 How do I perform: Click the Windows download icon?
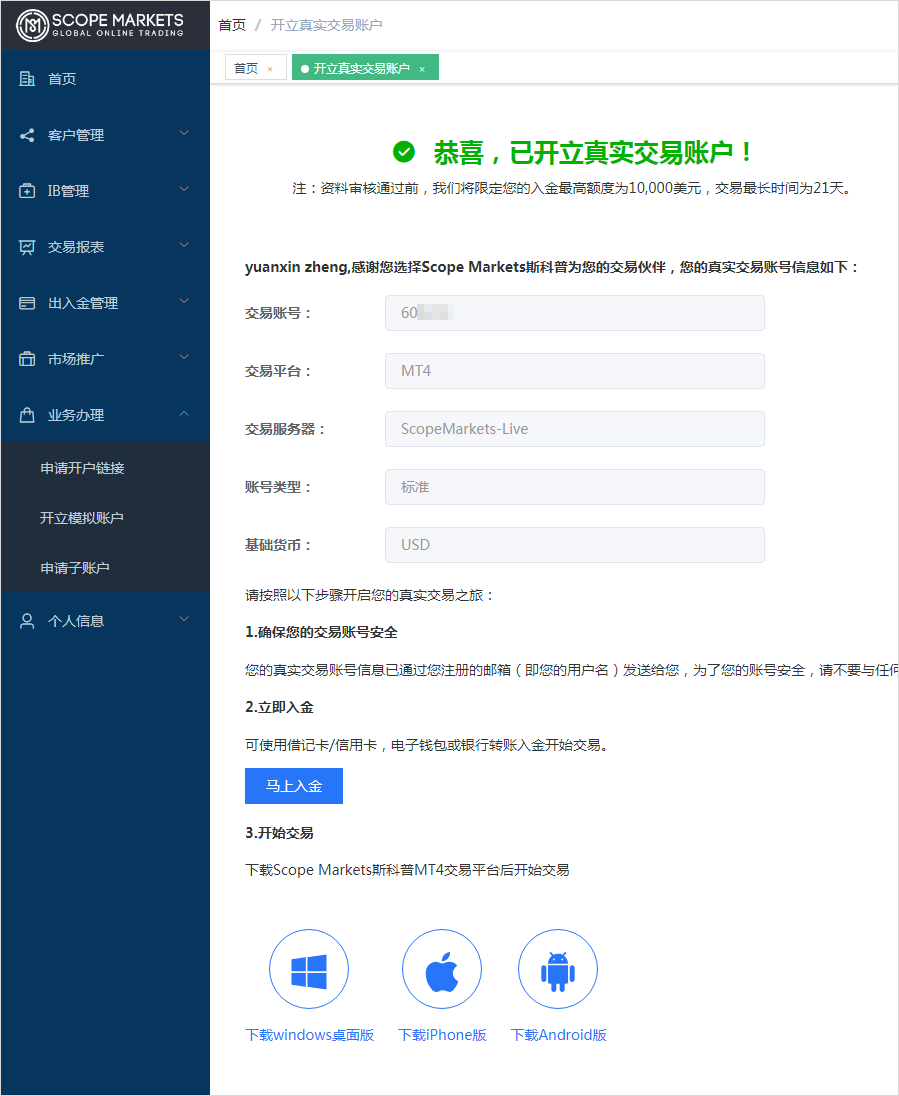coord(308,968)
